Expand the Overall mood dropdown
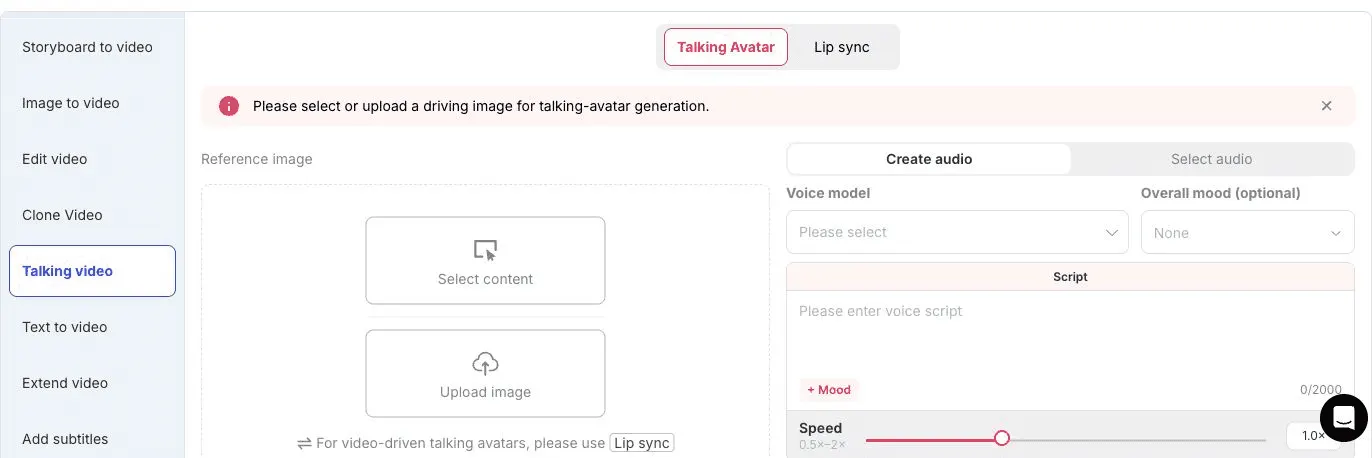 [x=1247, y=233]
